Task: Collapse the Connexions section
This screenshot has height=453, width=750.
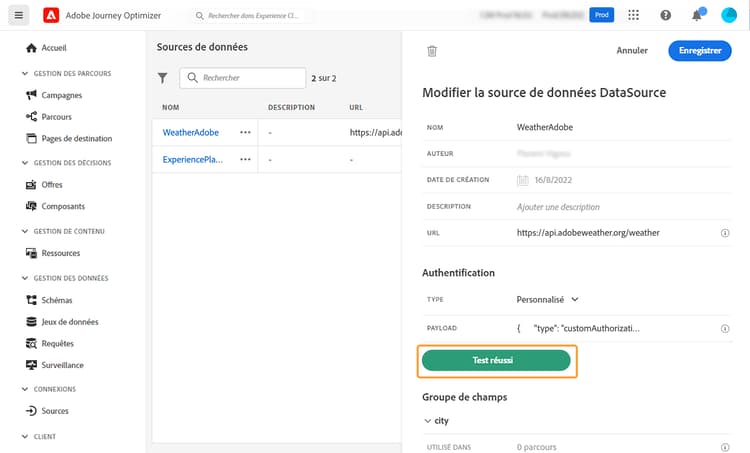Action: pyautogui.click(x=25, y=389)
